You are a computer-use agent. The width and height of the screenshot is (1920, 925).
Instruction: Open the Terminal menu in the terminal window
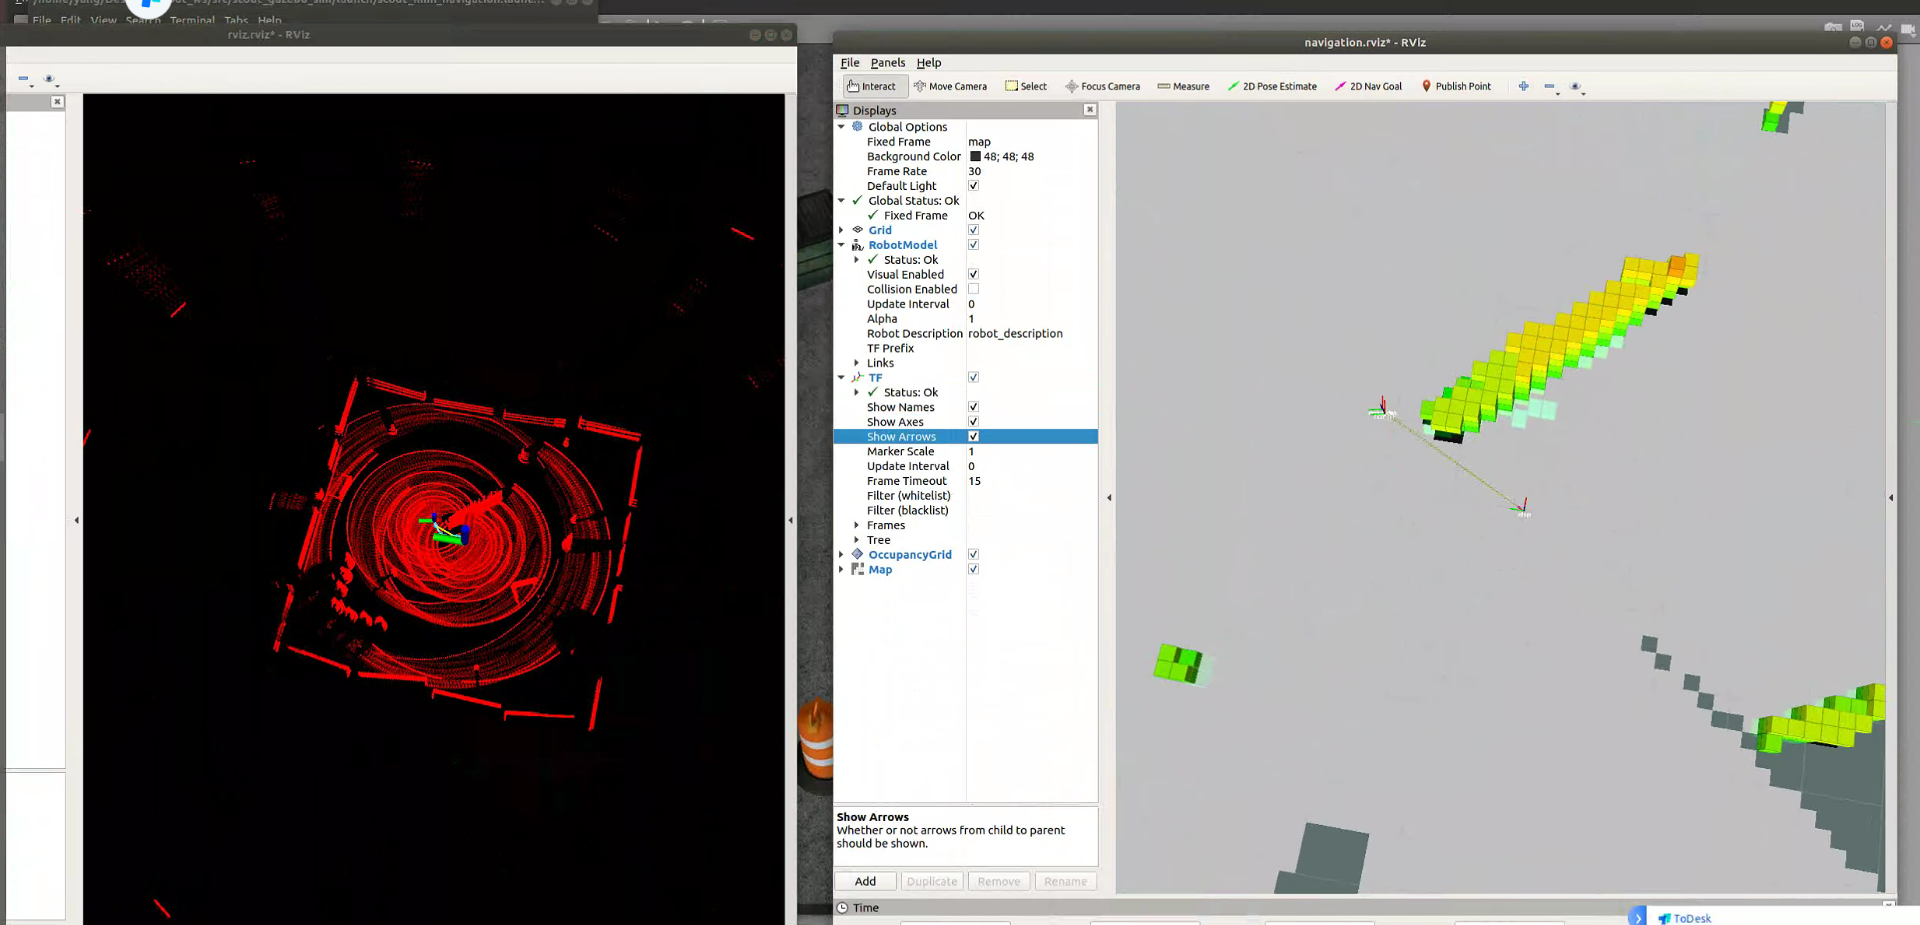[192, 20]
